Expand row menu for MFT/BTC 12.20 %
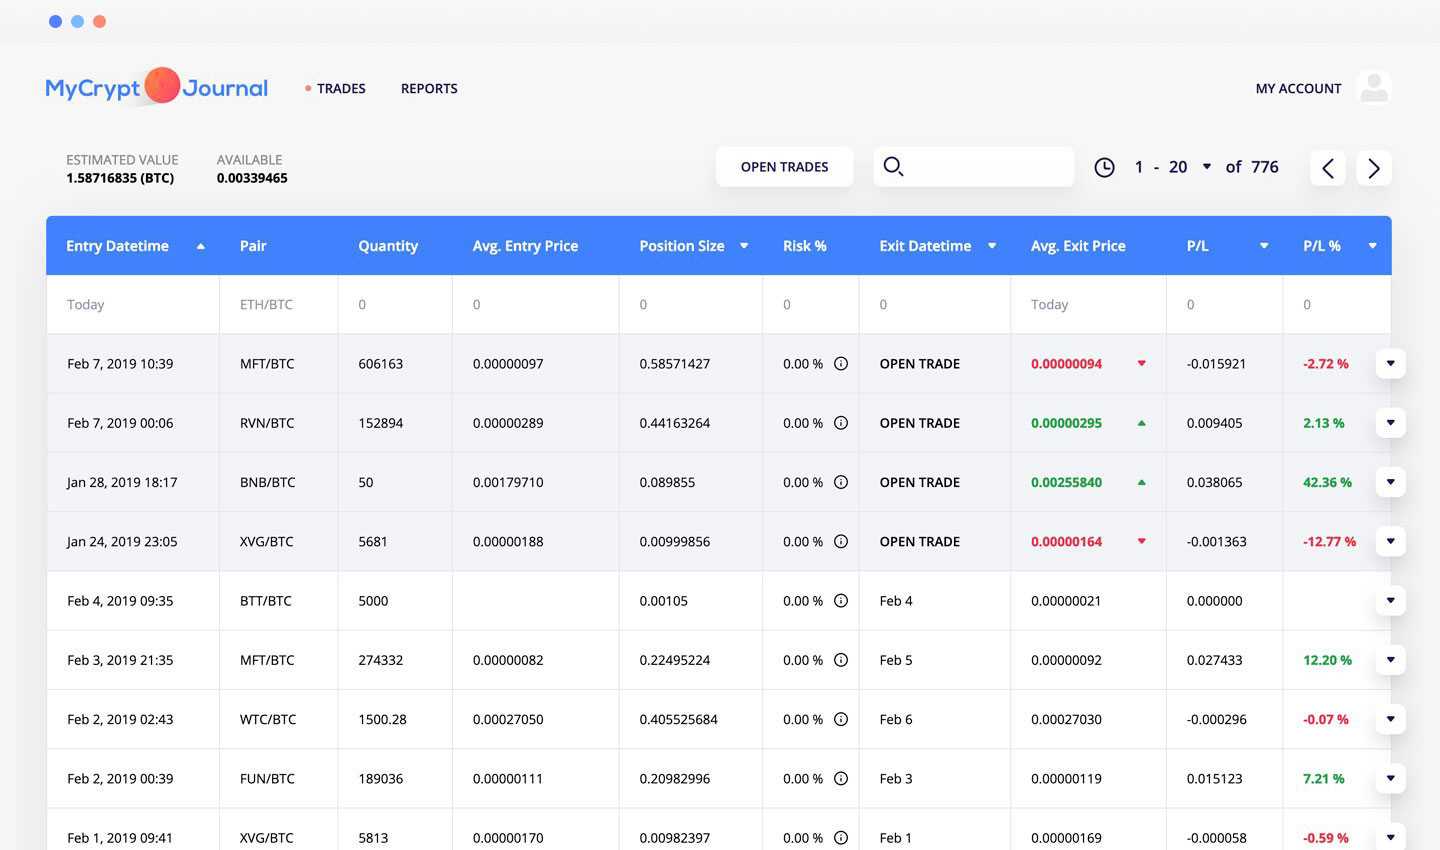The image size is (1440, 850). [1390, 660]
